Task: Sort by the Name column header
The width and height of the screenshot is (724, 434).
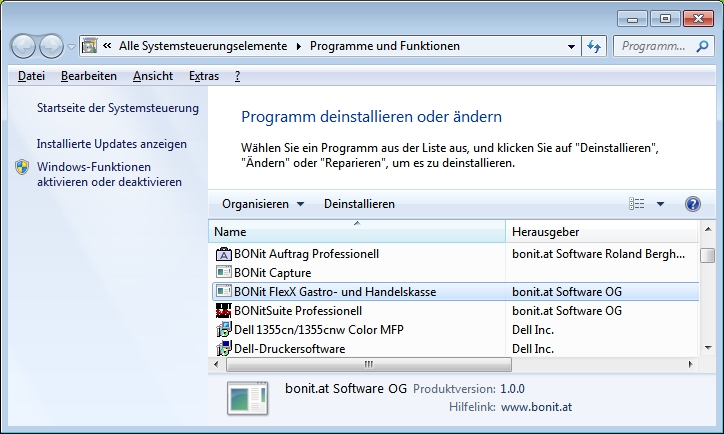Action: [357, 232]
